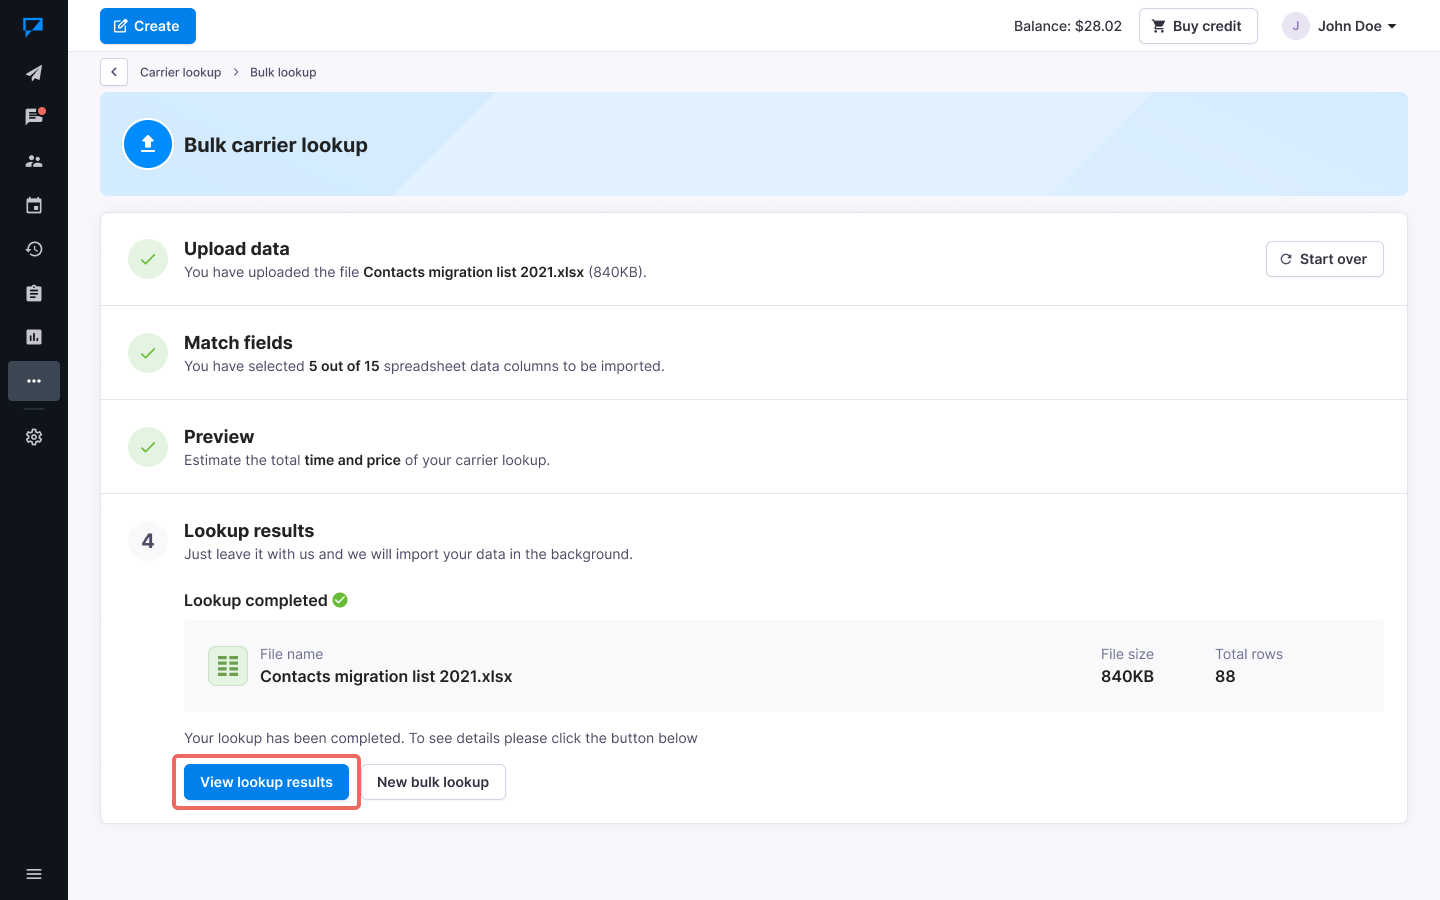Click the John Doe avatar circle
This screenshot has height=900, width=1440.
click(1295, 26)
